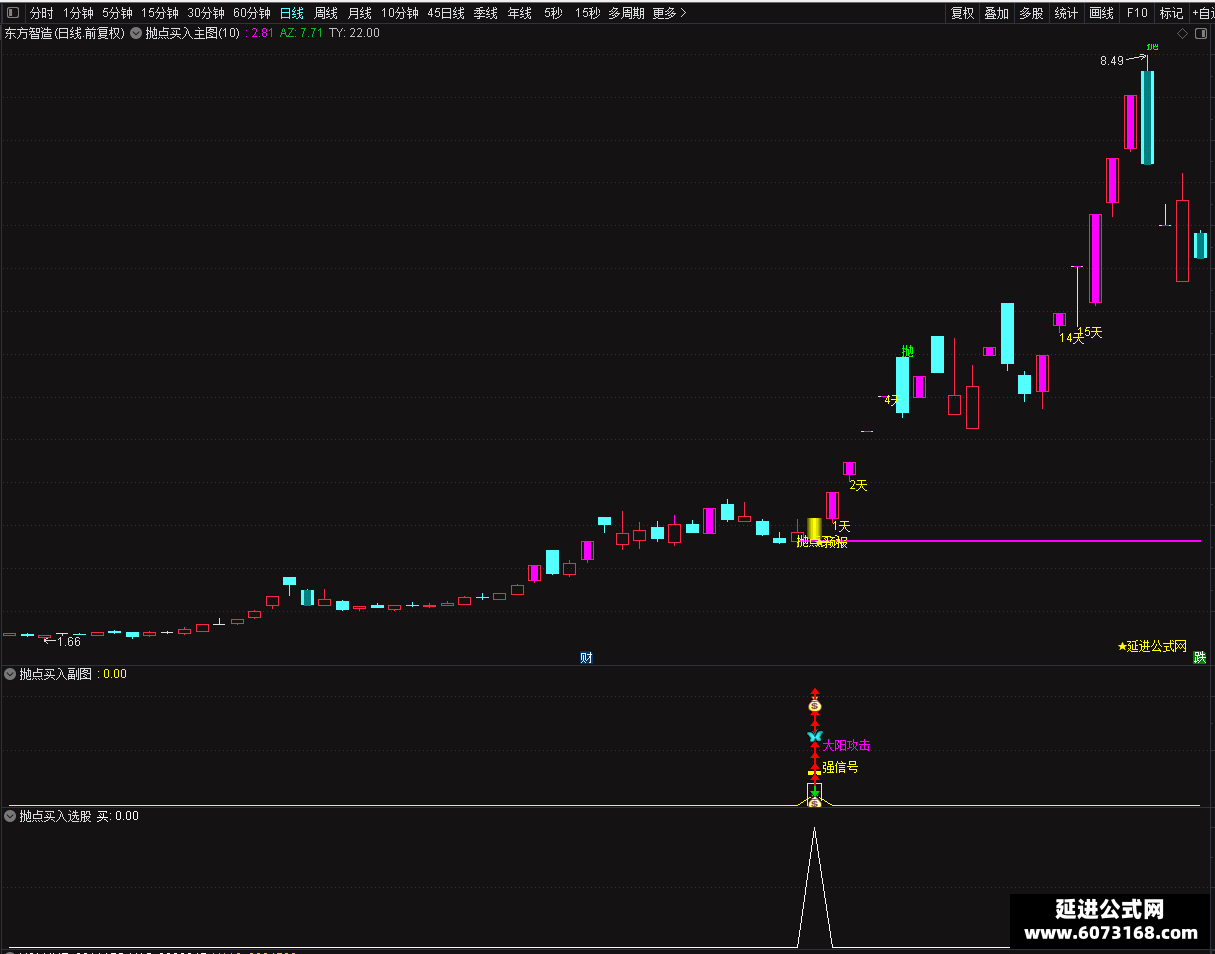This screenshot has height=954, width=1215.
Task: Switch to the 周线 period tab
Action: tap(326, 13)
